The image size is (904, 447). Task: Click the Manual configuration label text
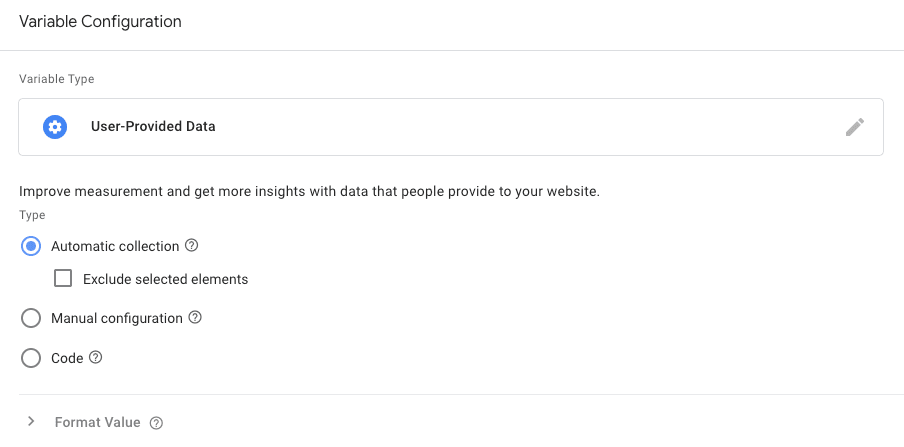(117, 318)
